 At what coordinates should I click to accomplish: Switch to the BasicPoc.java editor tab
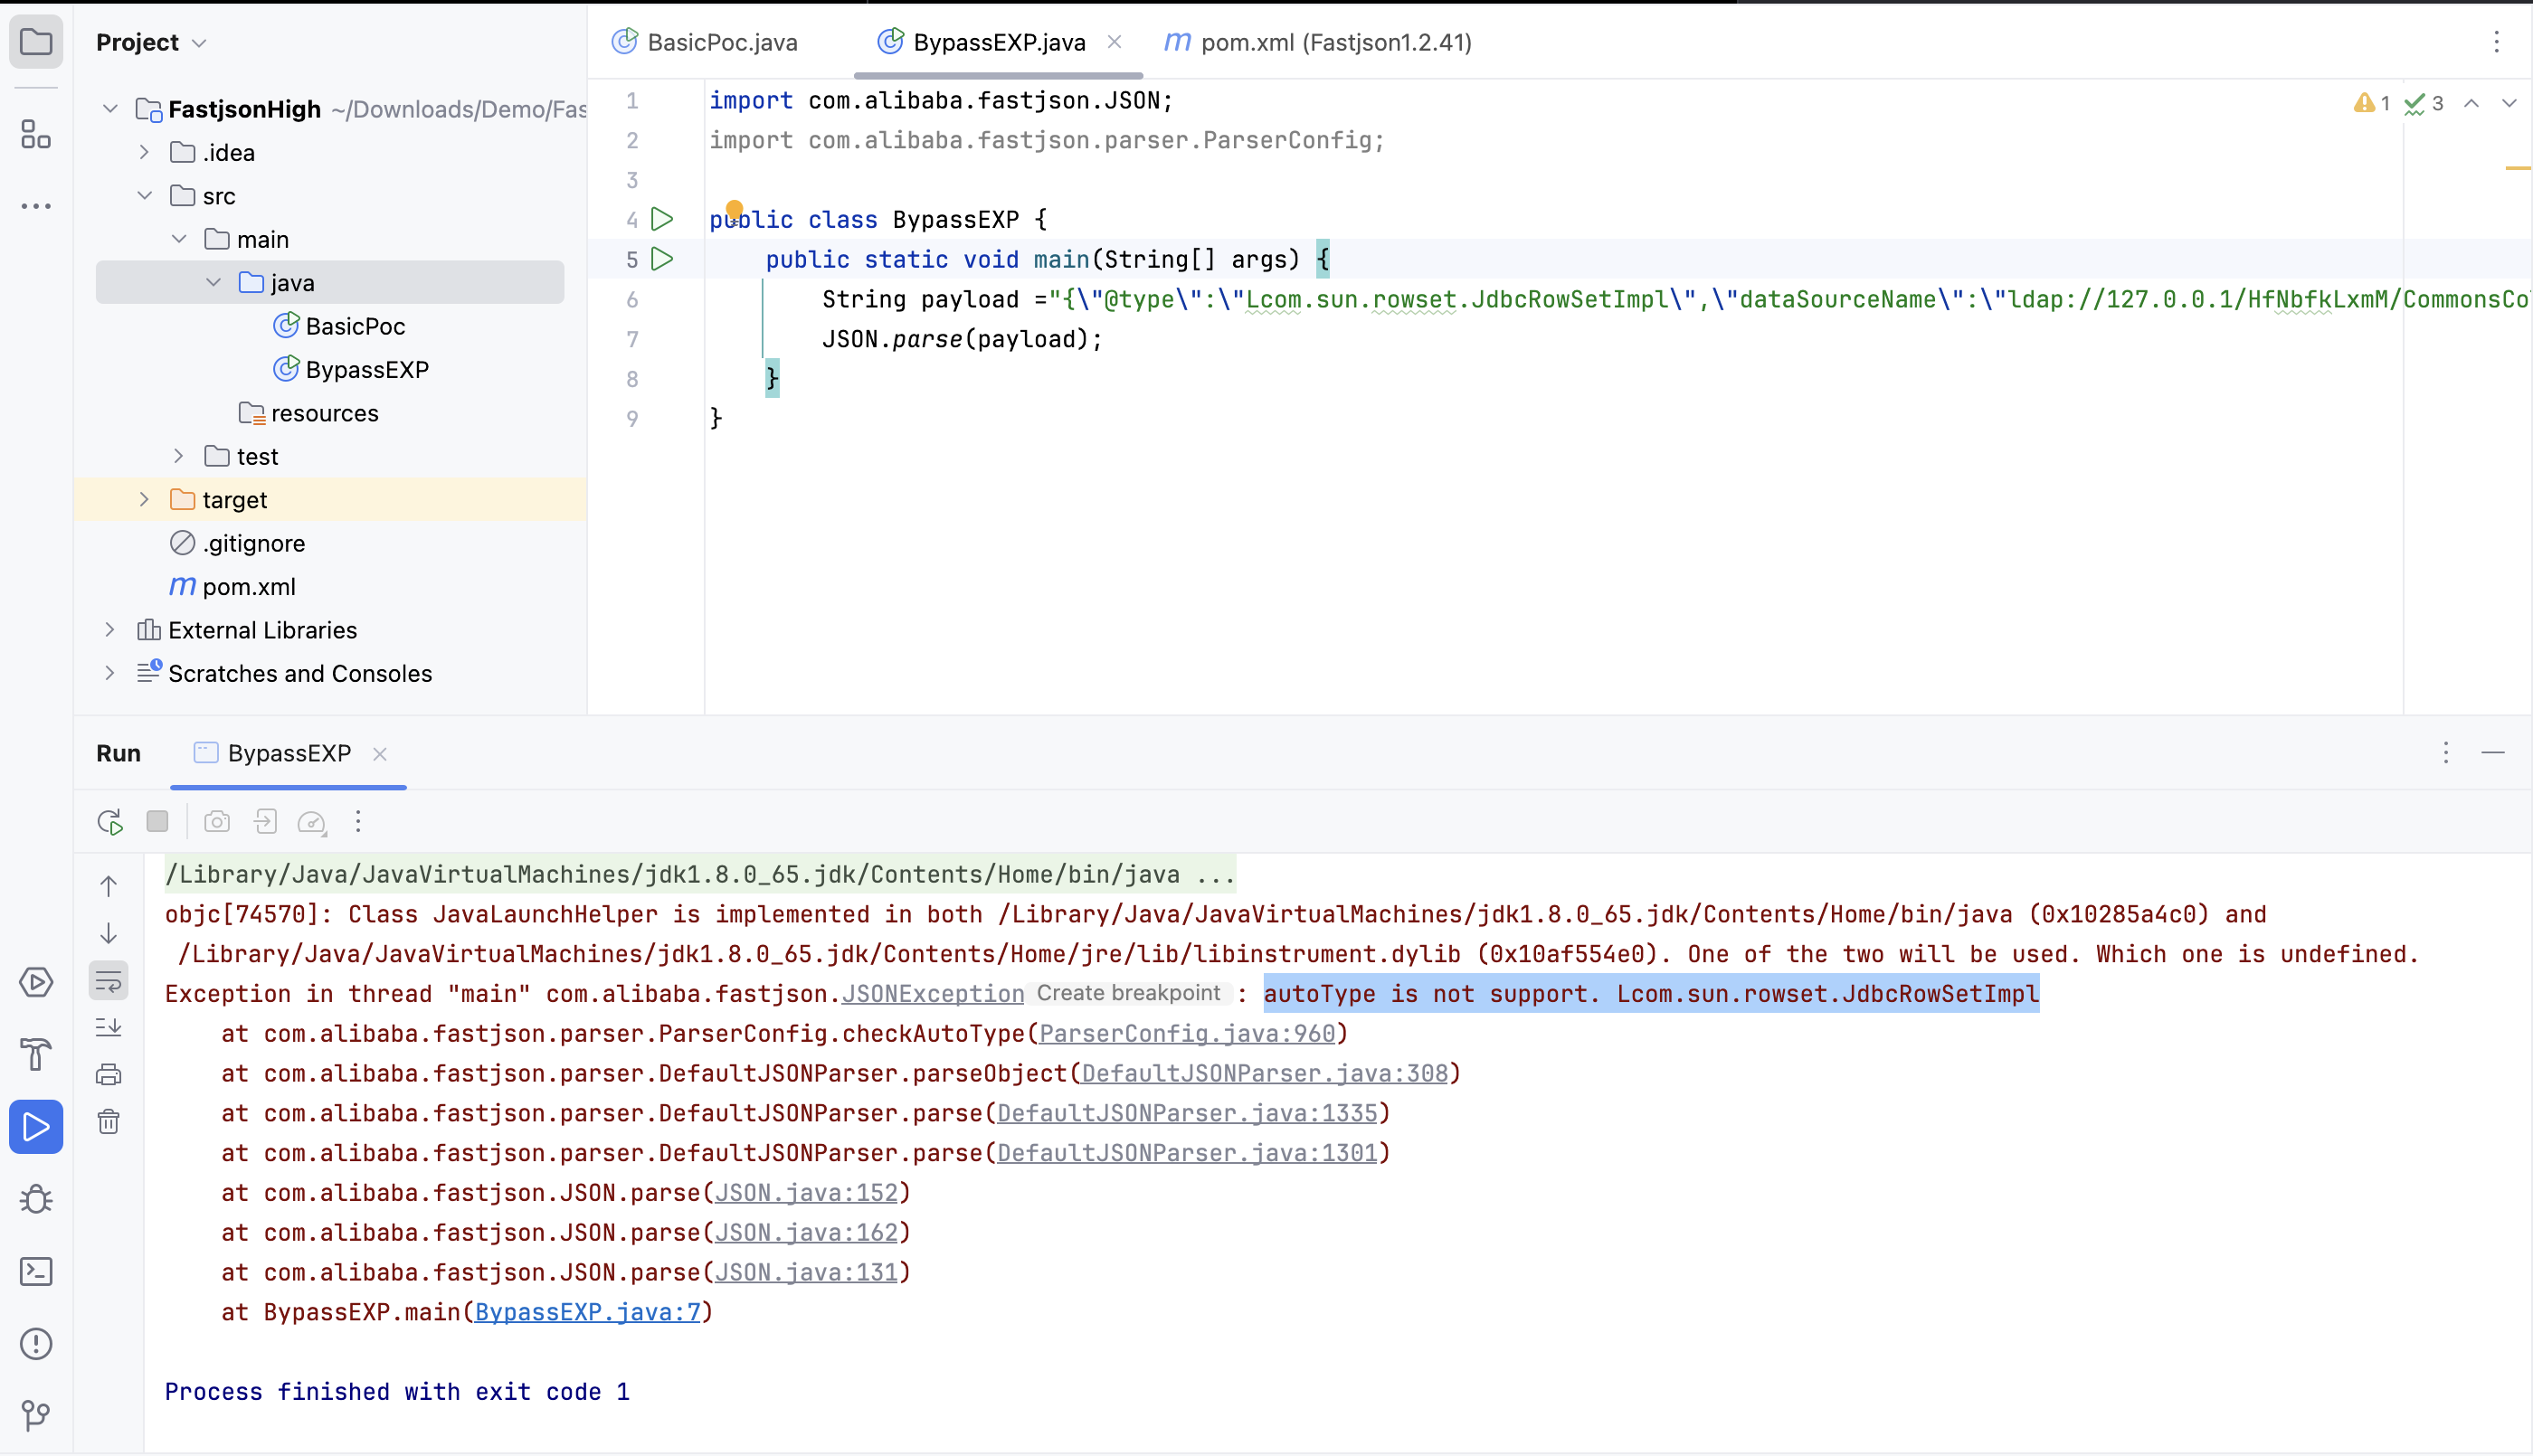(721, 42)
